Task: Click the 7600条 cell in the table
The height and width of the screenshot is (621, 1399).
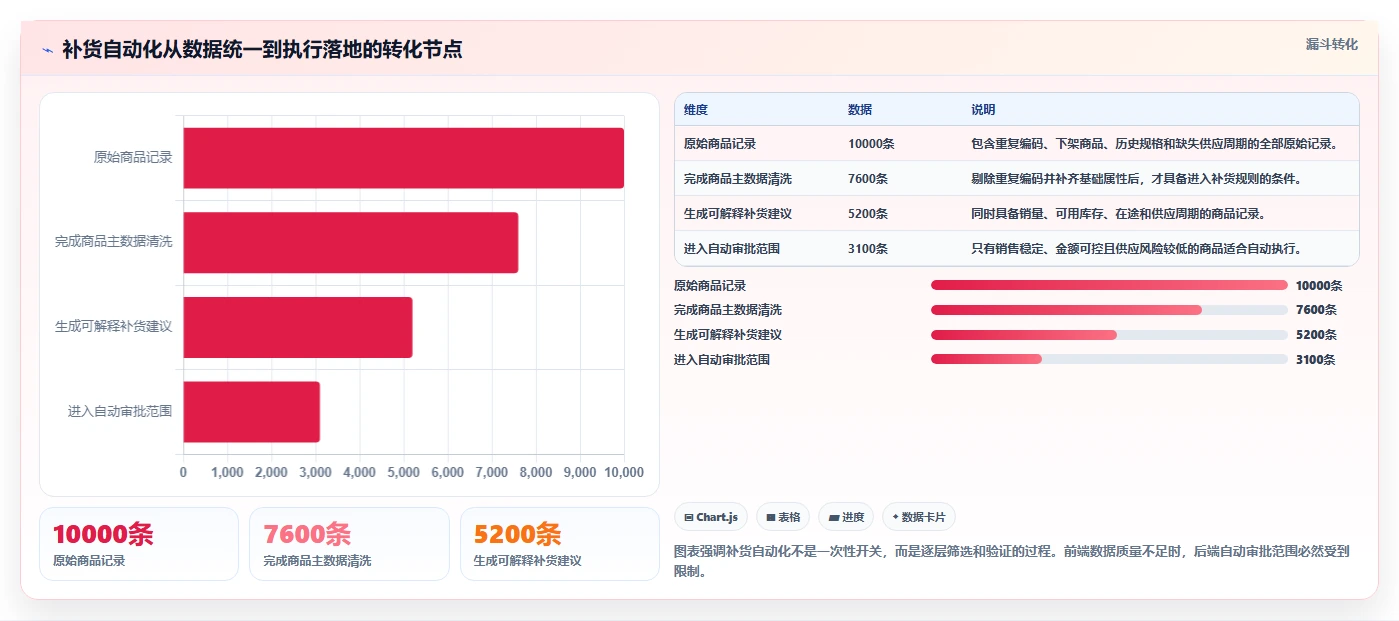Action: (868, 178)
